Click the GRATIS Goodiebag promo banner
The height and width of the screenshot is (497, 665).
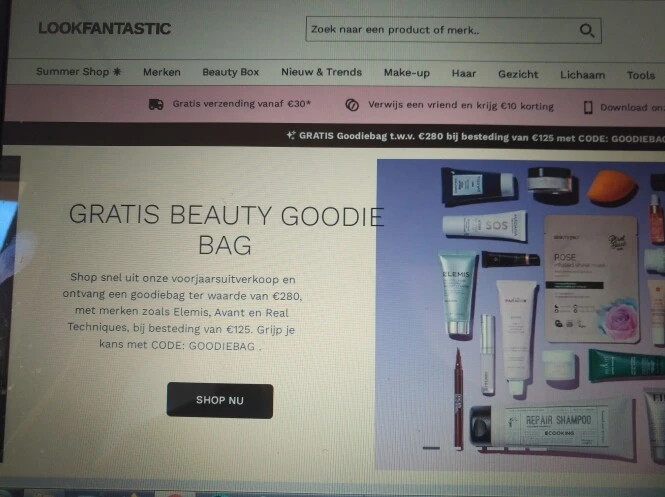(x=475, y=137)
